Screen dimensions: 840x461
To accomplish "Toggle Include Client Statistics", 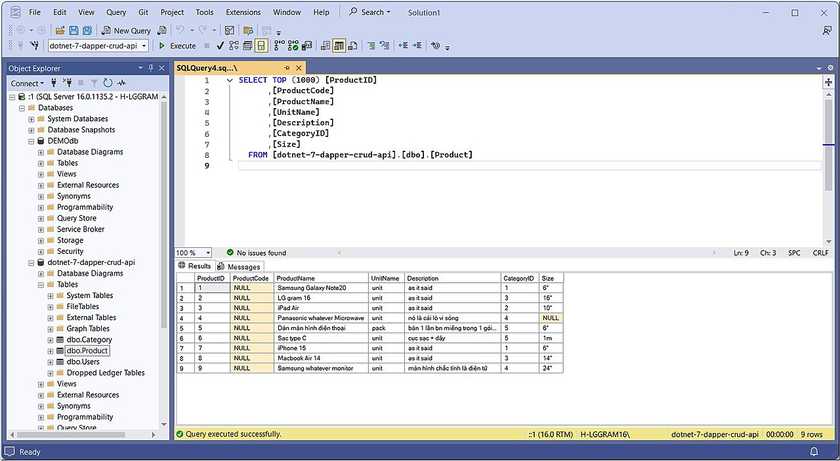I will coord(306,46).
